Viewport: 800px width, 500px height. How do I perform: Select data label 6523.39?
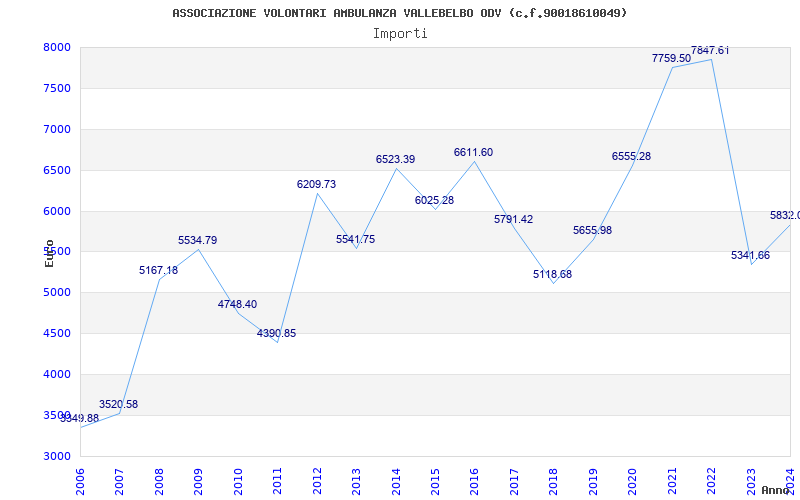(x=395, y=160)
